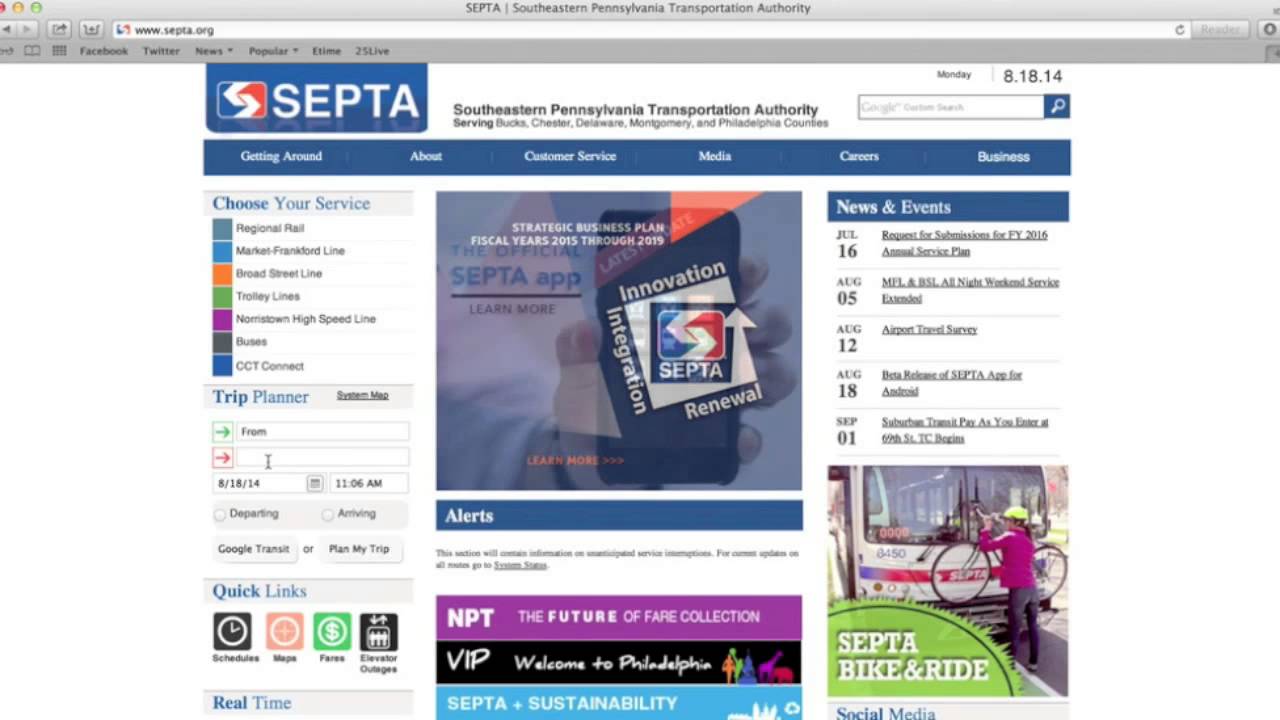This screenshot has width=1280, height=720.
Task: Click the From input field
Action: [x=322, y=432]
